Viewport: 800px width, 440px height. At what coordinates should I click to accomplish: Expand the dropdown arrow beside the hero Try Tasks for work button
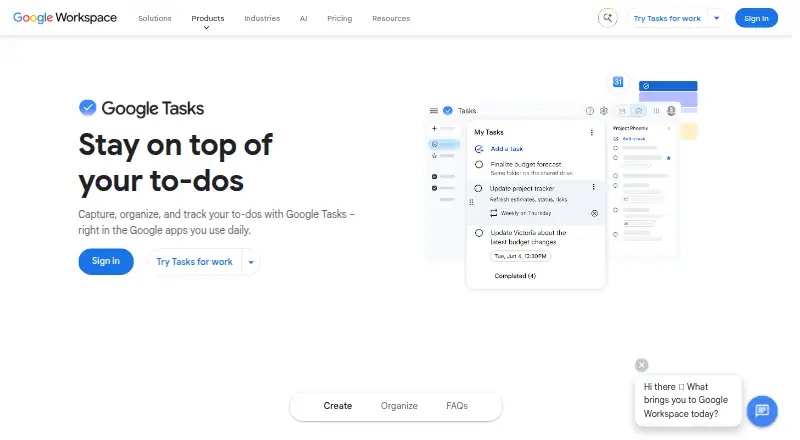[251, 262]
